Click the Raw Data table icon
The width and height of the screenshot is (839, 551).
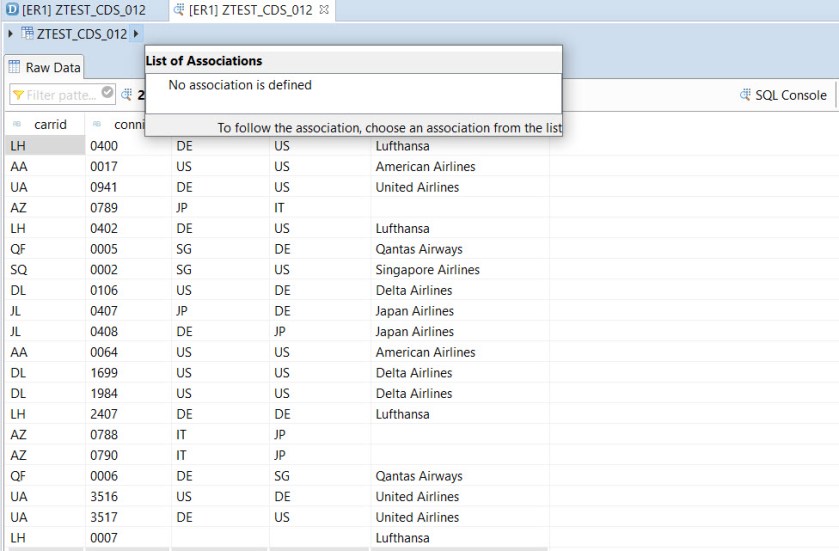[x=15, y=68]
